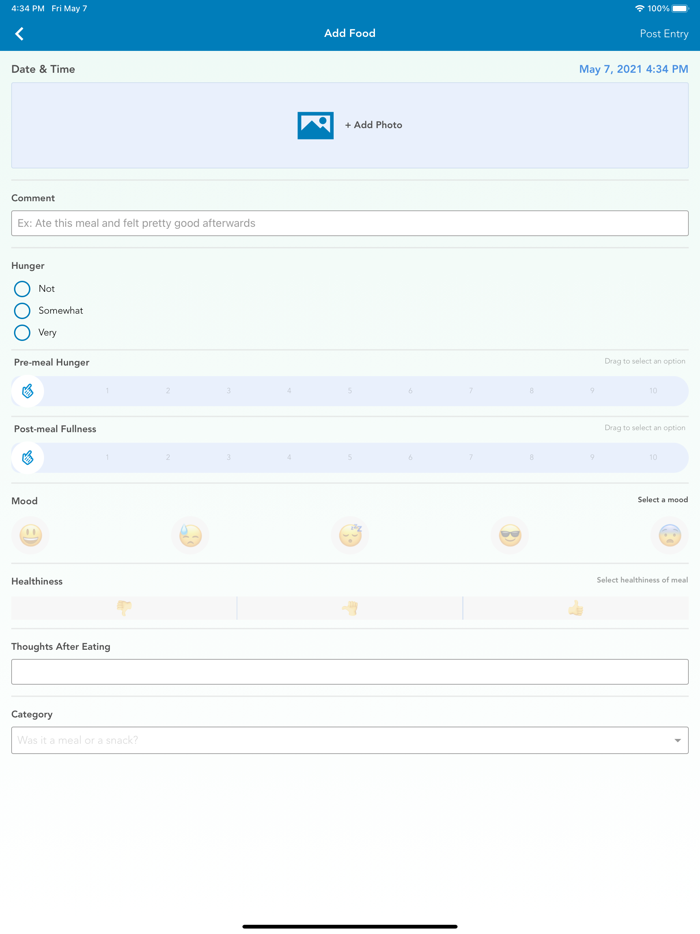Select the sideways thumb healthiness icon

tap(350, 608)
